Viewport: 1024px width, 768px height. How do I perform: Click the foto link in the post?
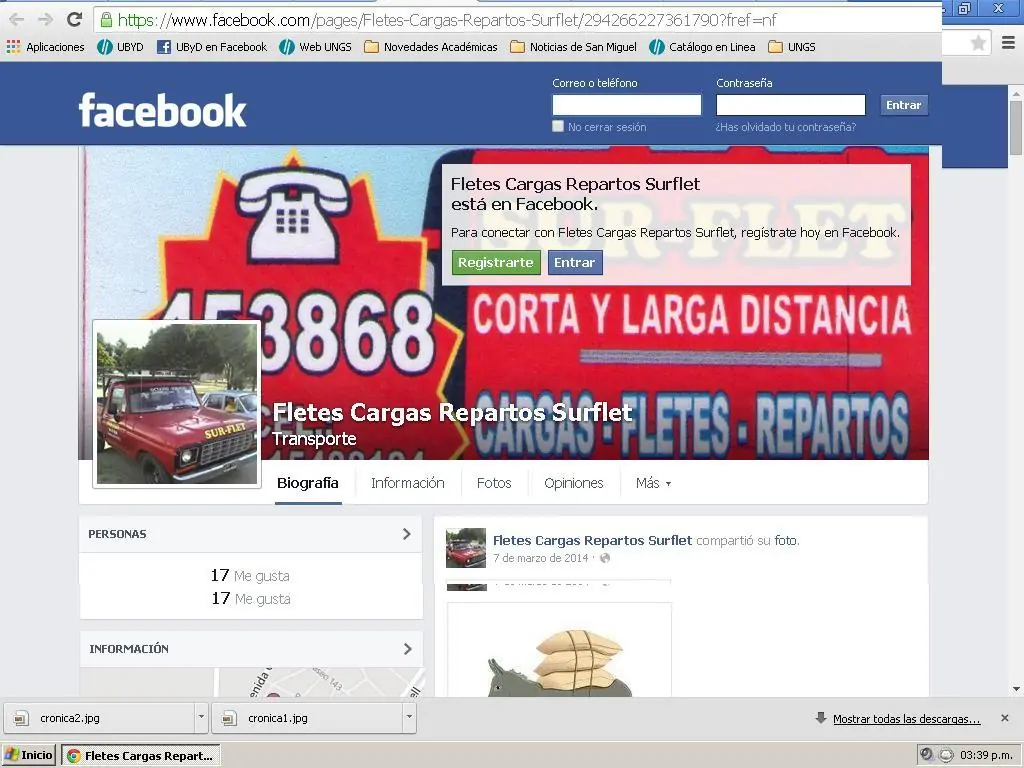point(785,540)
